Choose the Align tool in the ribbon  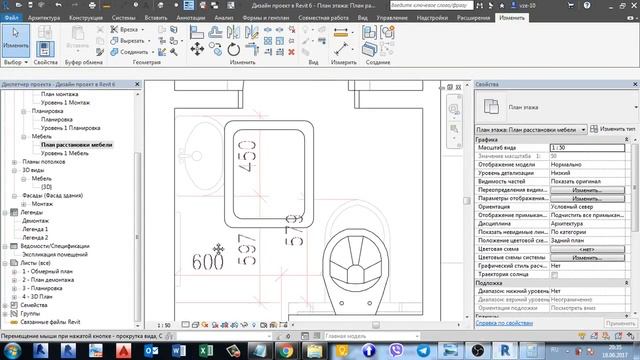point(197,32)
